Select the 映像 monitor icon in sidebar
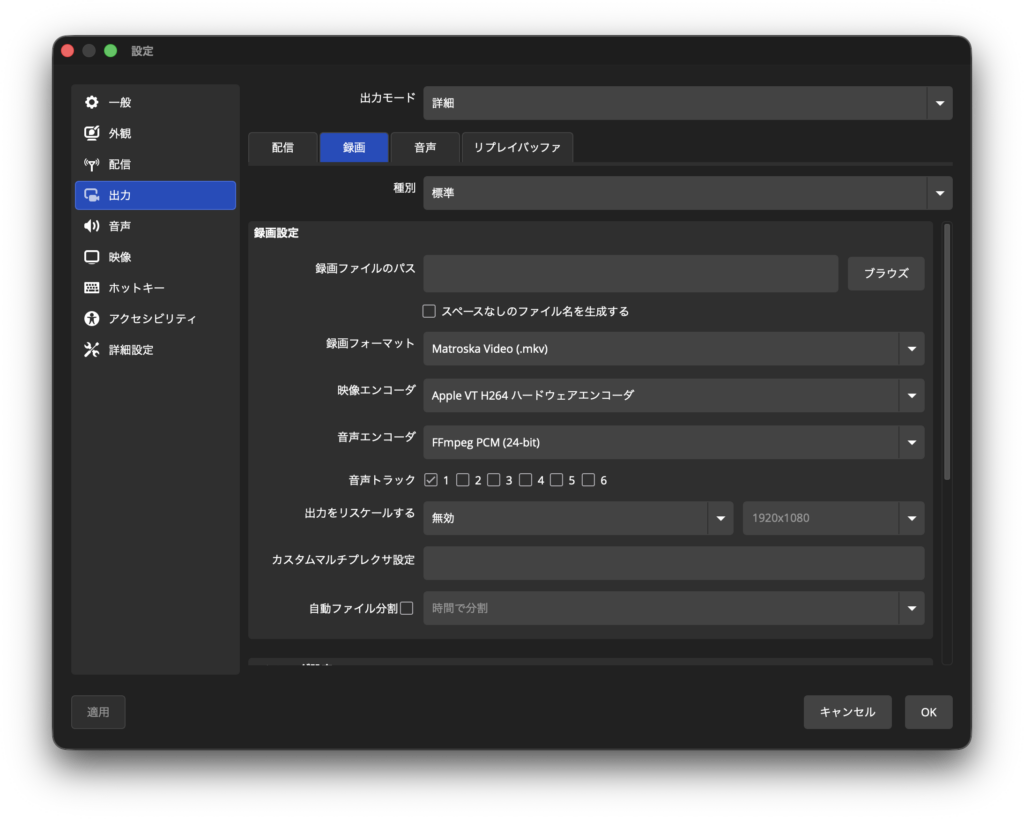 pyautogui.click(x=92, y=257)
